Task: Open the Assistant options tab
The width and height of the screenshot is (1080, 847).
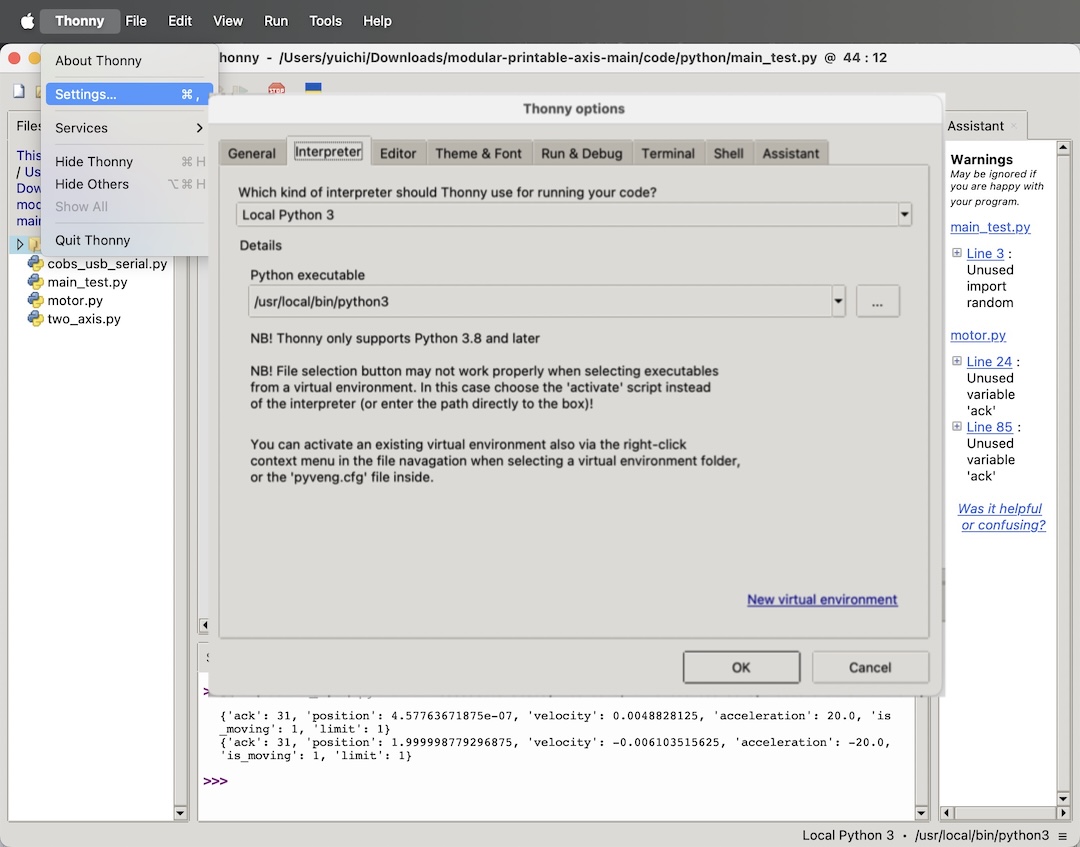Action: tap(791, 153)
